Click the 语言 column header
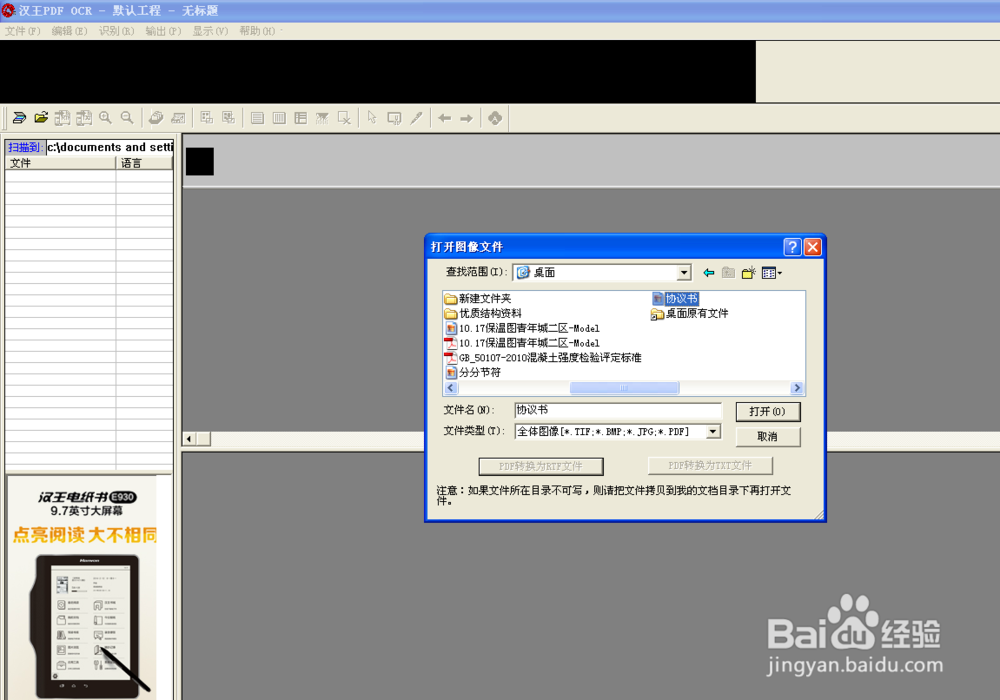The width and height of the screenshot is (1000, 700). click(x=144, y=163)
